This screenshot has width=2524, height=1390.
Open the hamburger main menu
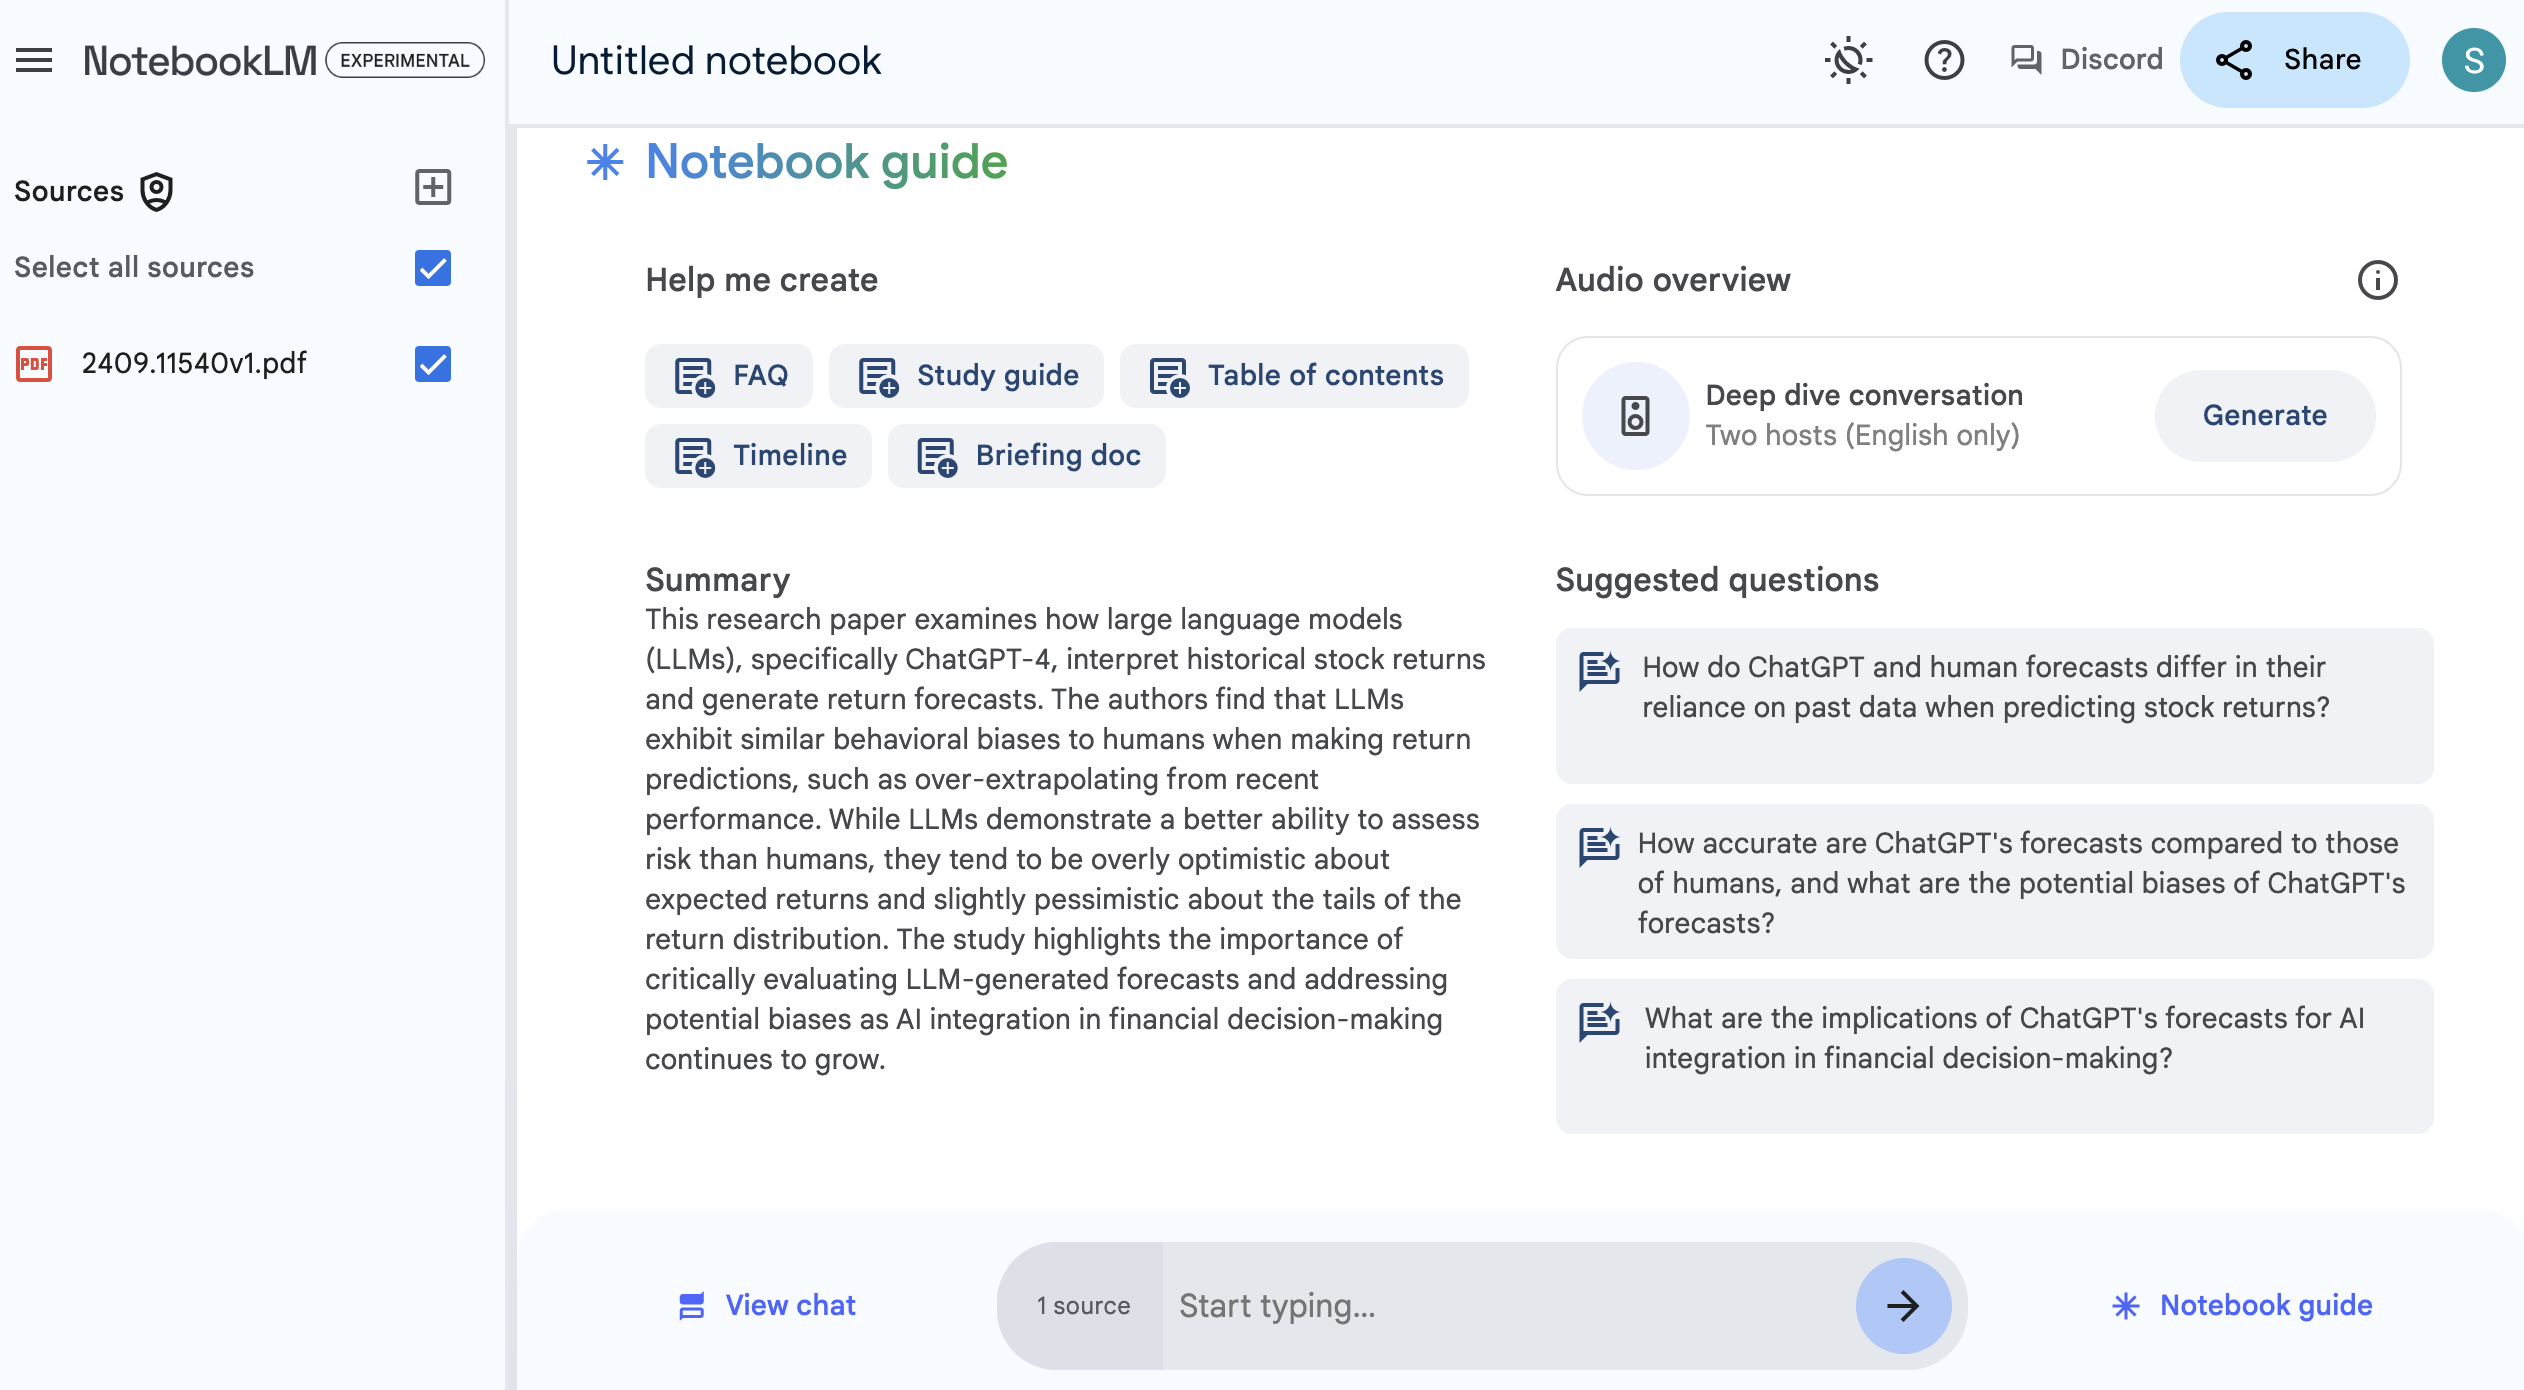pos(34,60)
